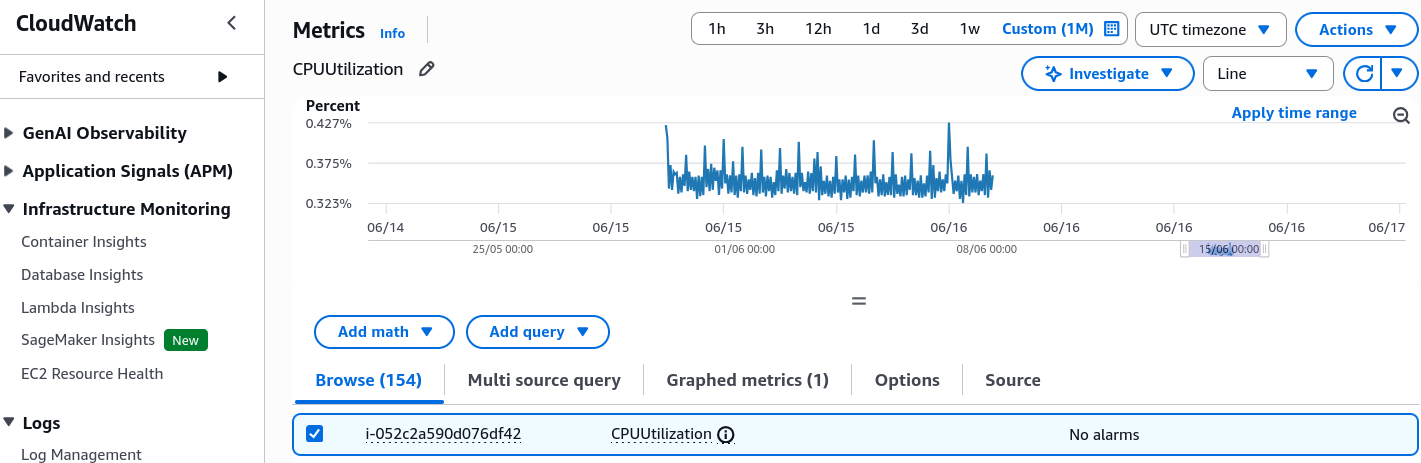Select the 12h time range option

coord(818,29)
